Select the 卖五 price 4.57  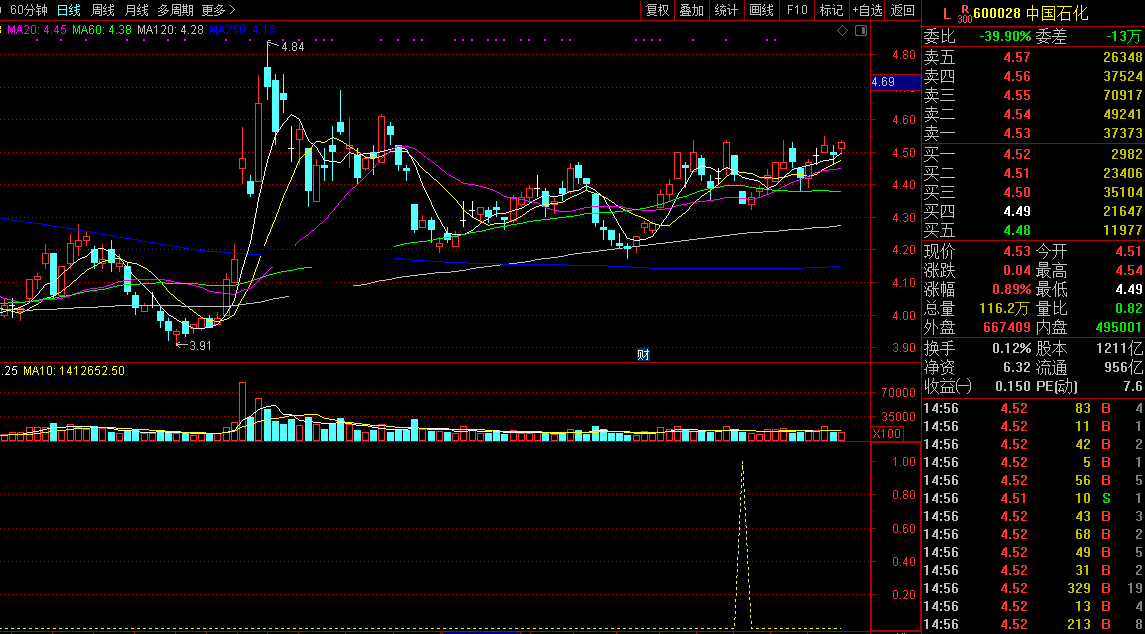pyautogui.click(x=1016, y=57)
